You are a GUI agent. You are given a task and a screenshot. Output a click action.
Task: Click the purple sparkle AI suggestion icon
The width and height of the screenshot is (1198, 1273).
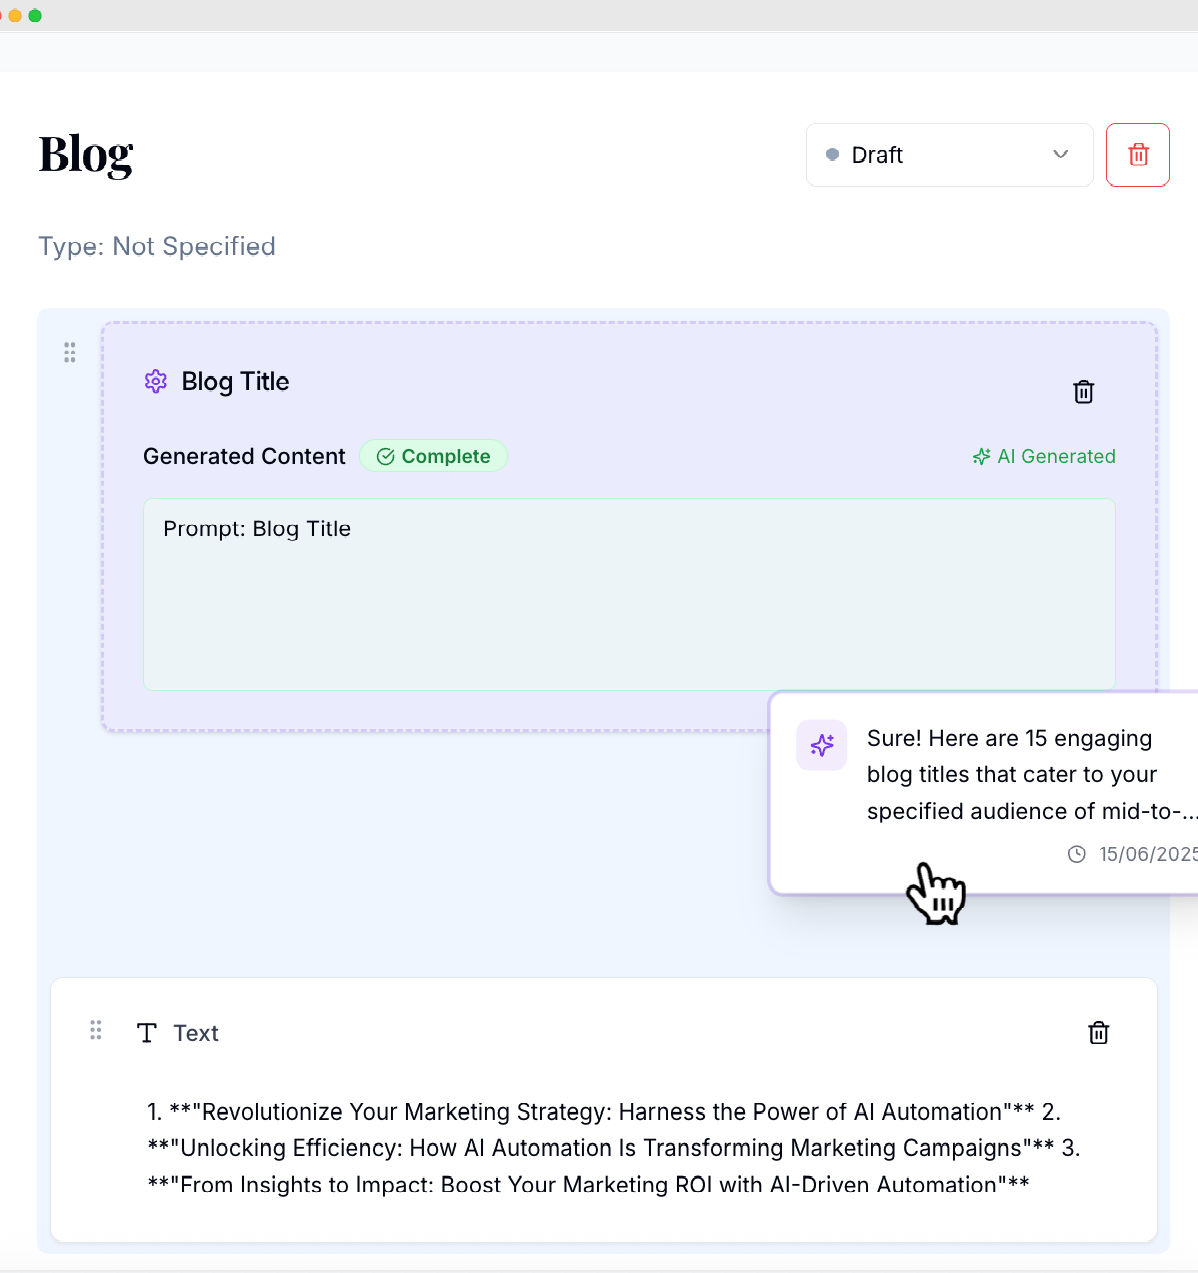coord(821,745)
